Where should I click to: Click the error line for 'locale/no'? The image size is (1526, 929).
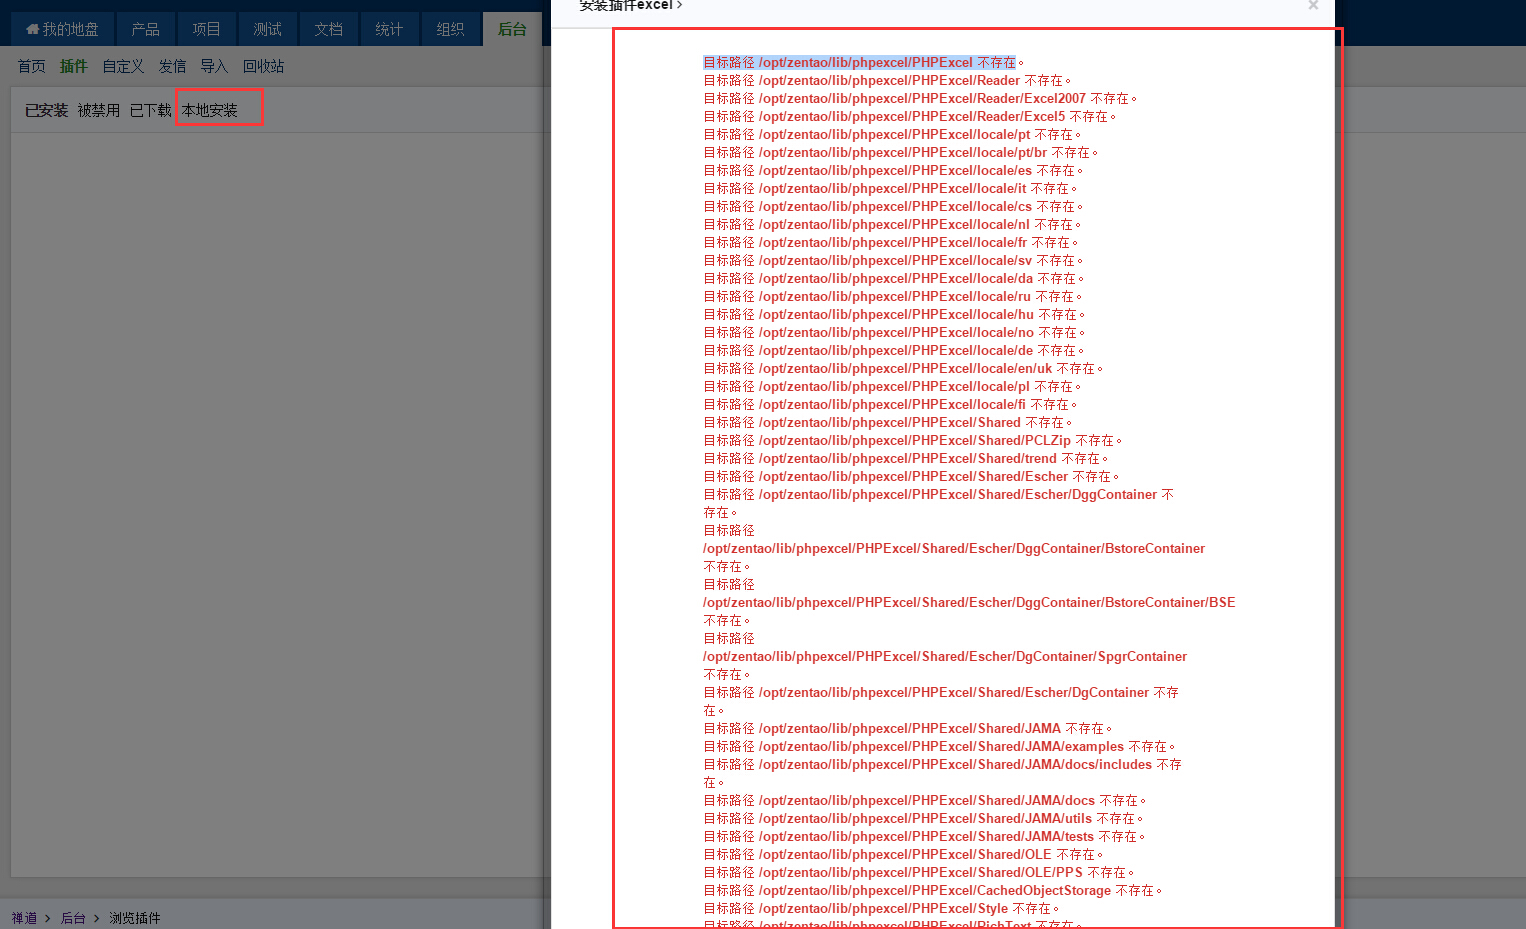(x=894, y=333)
